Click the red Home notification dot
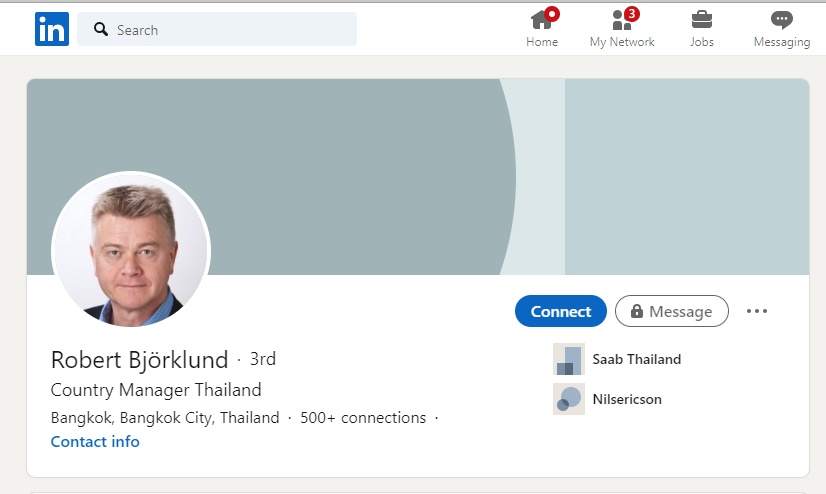This screenshot has height=494, width=826. pos(552,14)
